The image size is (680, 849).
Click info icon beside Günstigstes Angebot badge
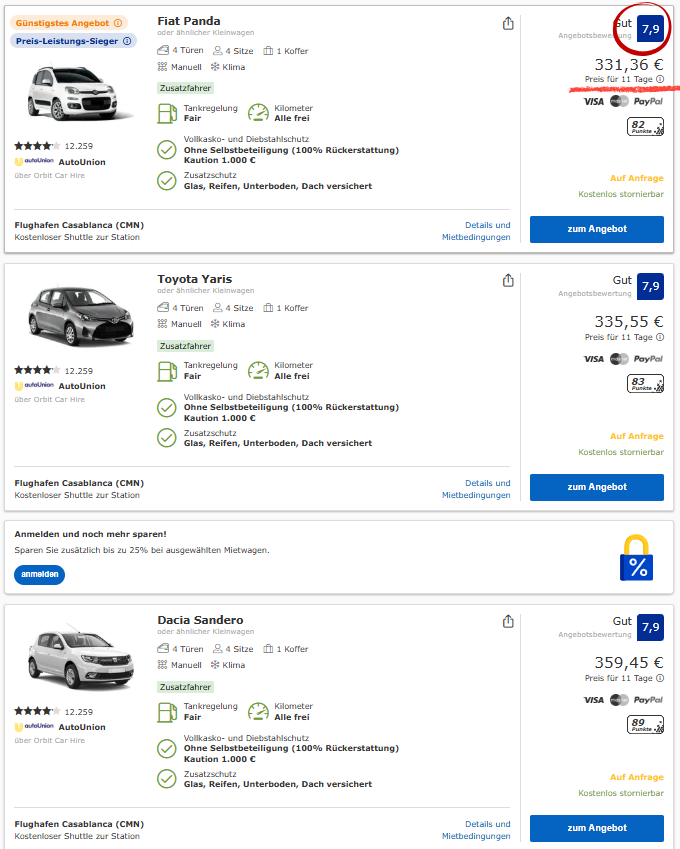(118, 23)
